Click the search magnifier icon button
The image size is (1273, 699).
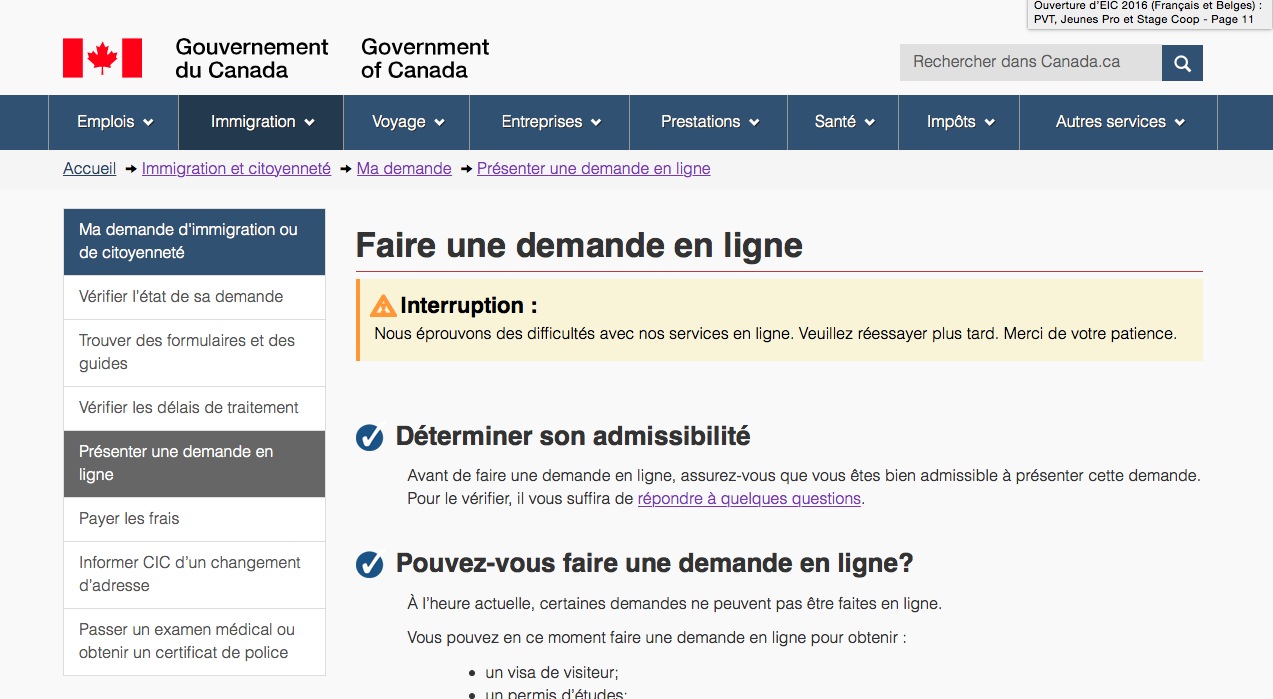tap(1182, 63)
